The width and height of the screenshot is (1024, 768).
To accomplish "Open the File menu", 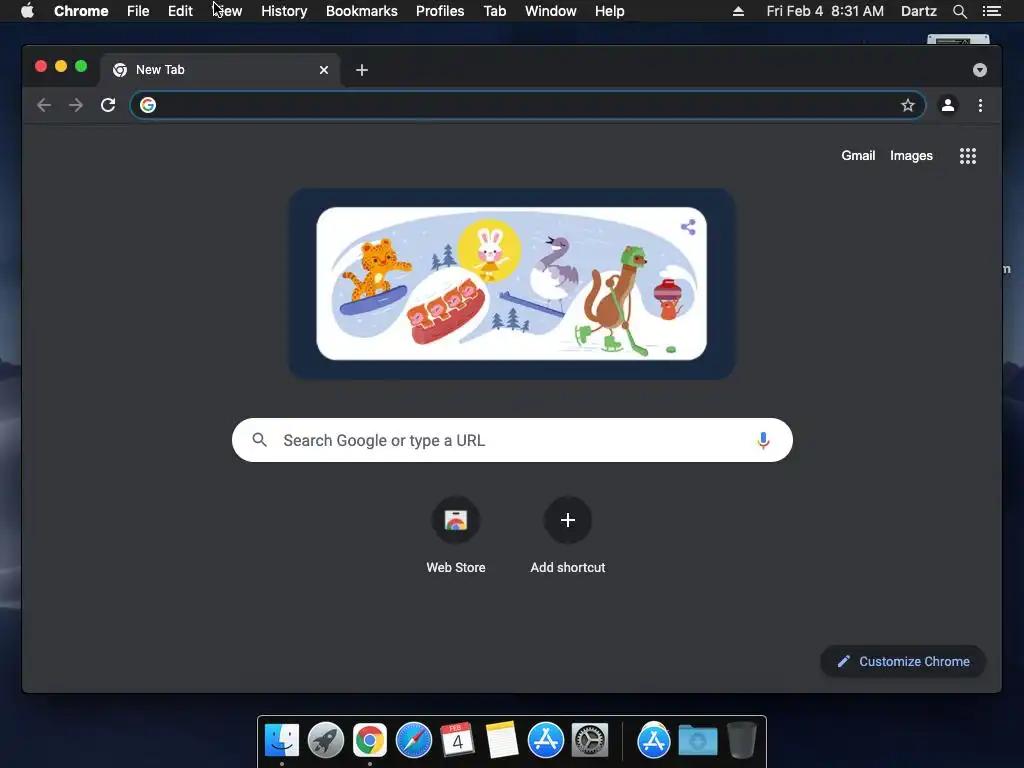I will 138,11.
